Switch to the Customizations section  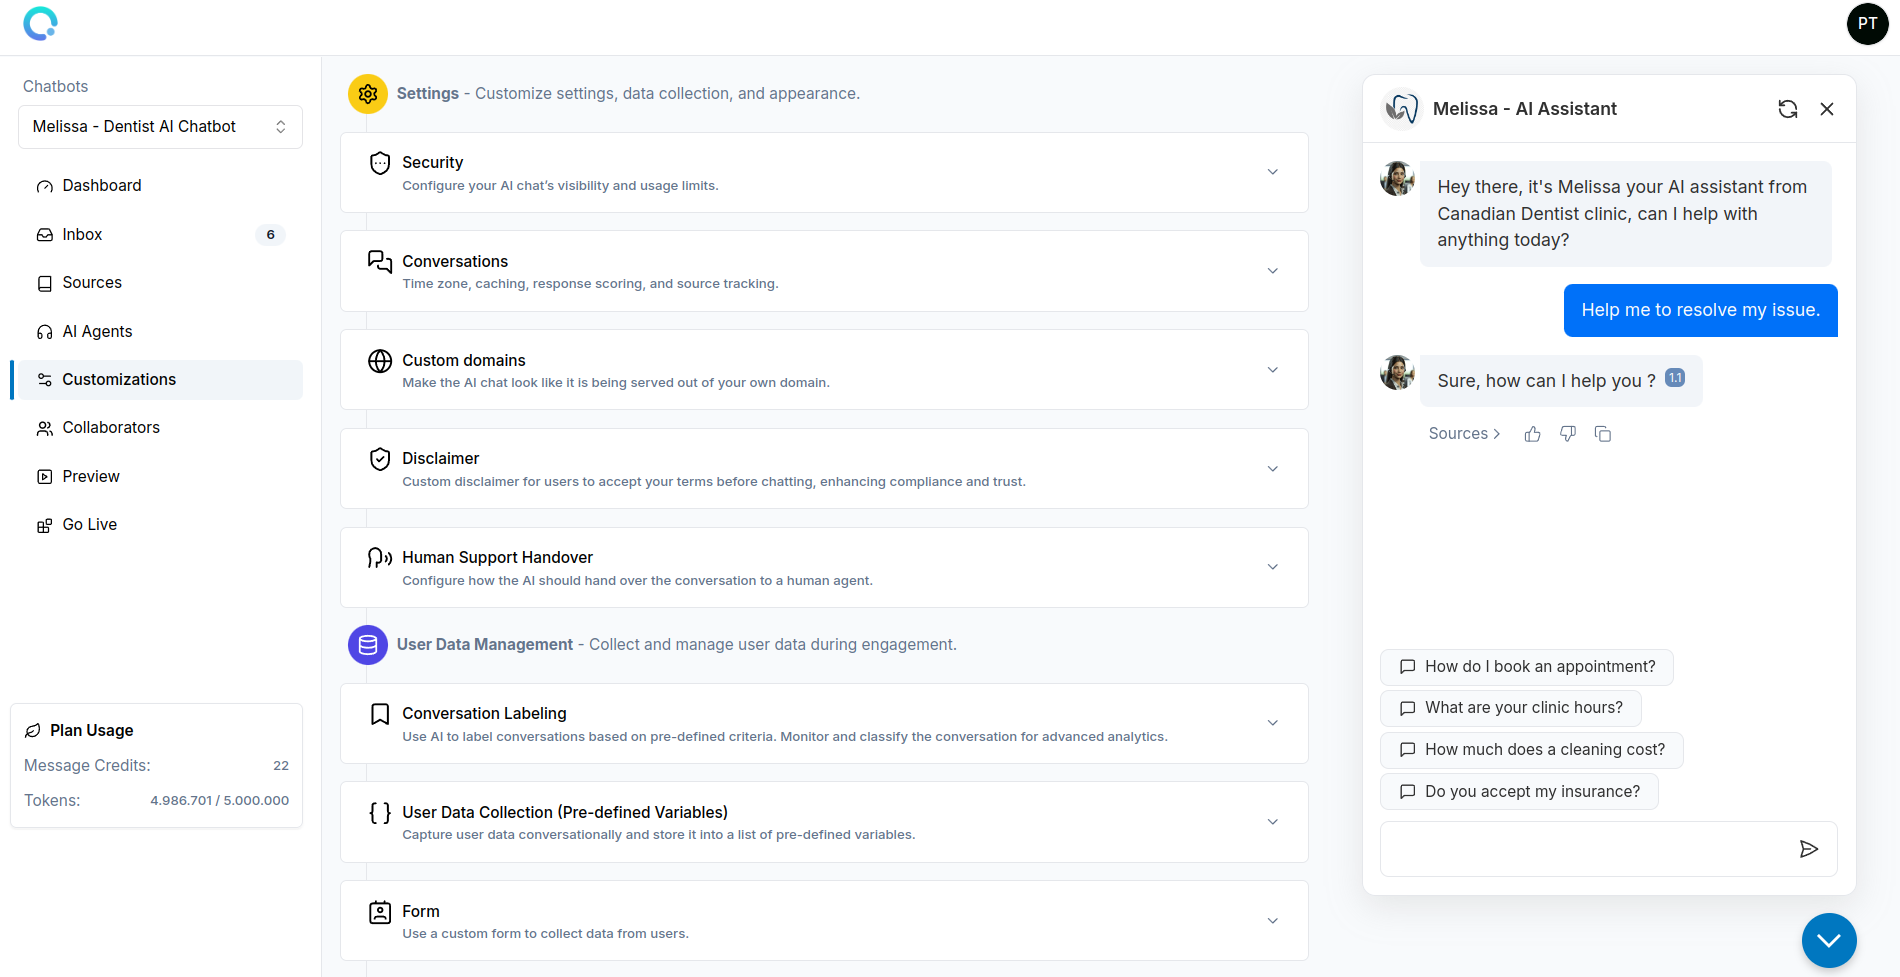(x=119, y=379)
